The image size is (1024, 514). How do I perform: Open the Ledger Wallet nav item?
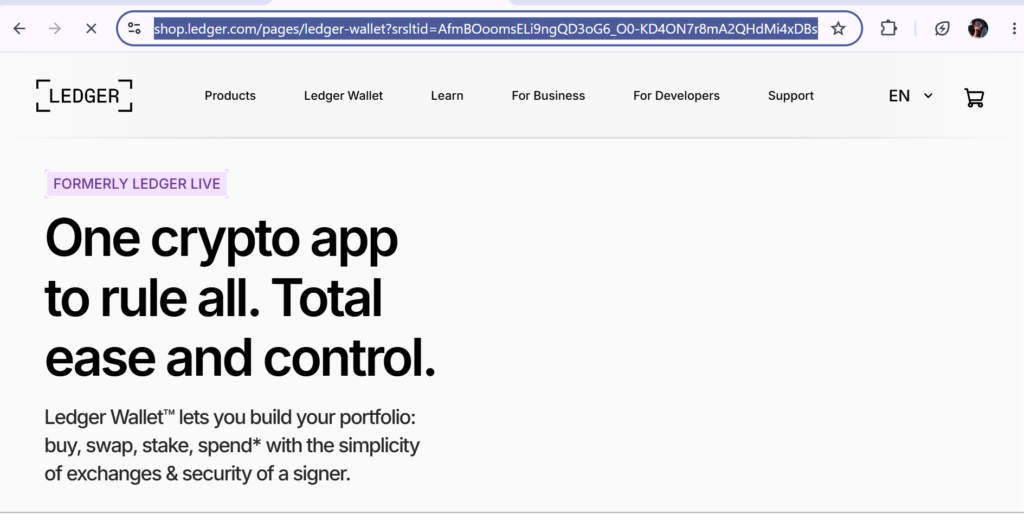tap(344, 96)
